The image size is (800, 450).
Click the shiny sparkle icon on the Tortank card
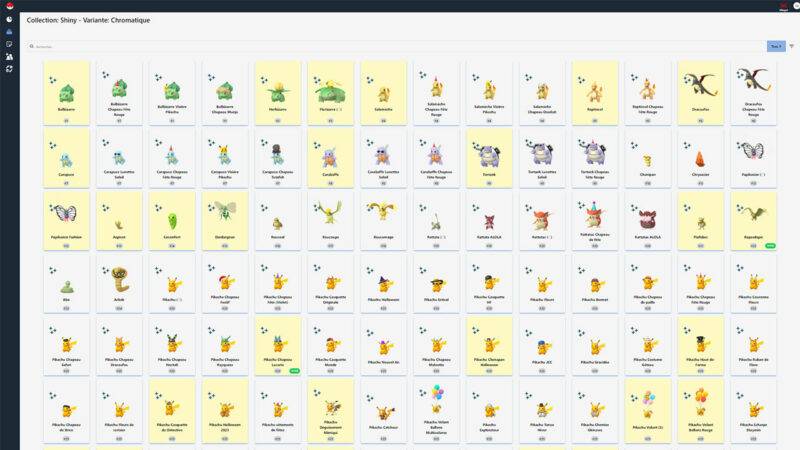click(x=476, y=145)
